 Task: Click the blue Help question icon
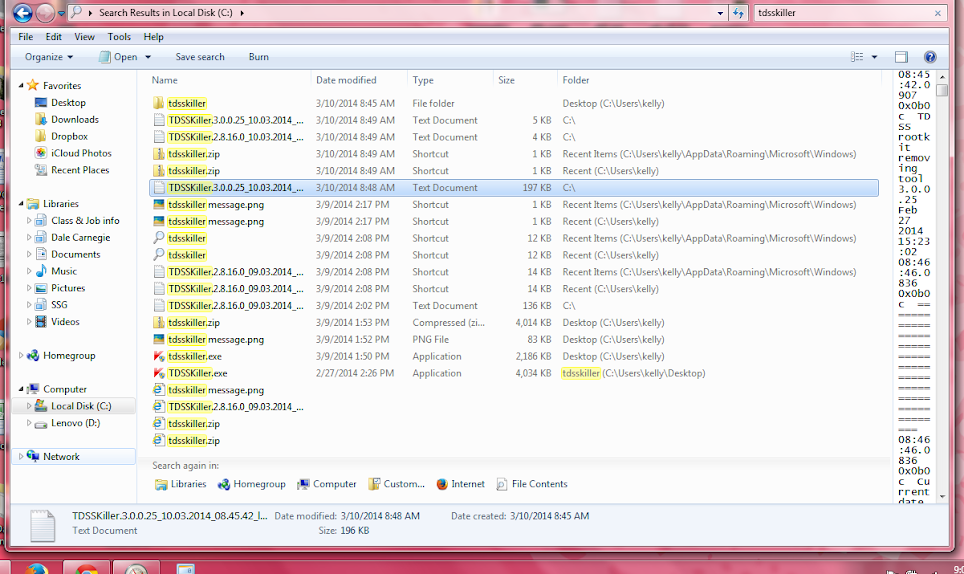tap(930, 57)
